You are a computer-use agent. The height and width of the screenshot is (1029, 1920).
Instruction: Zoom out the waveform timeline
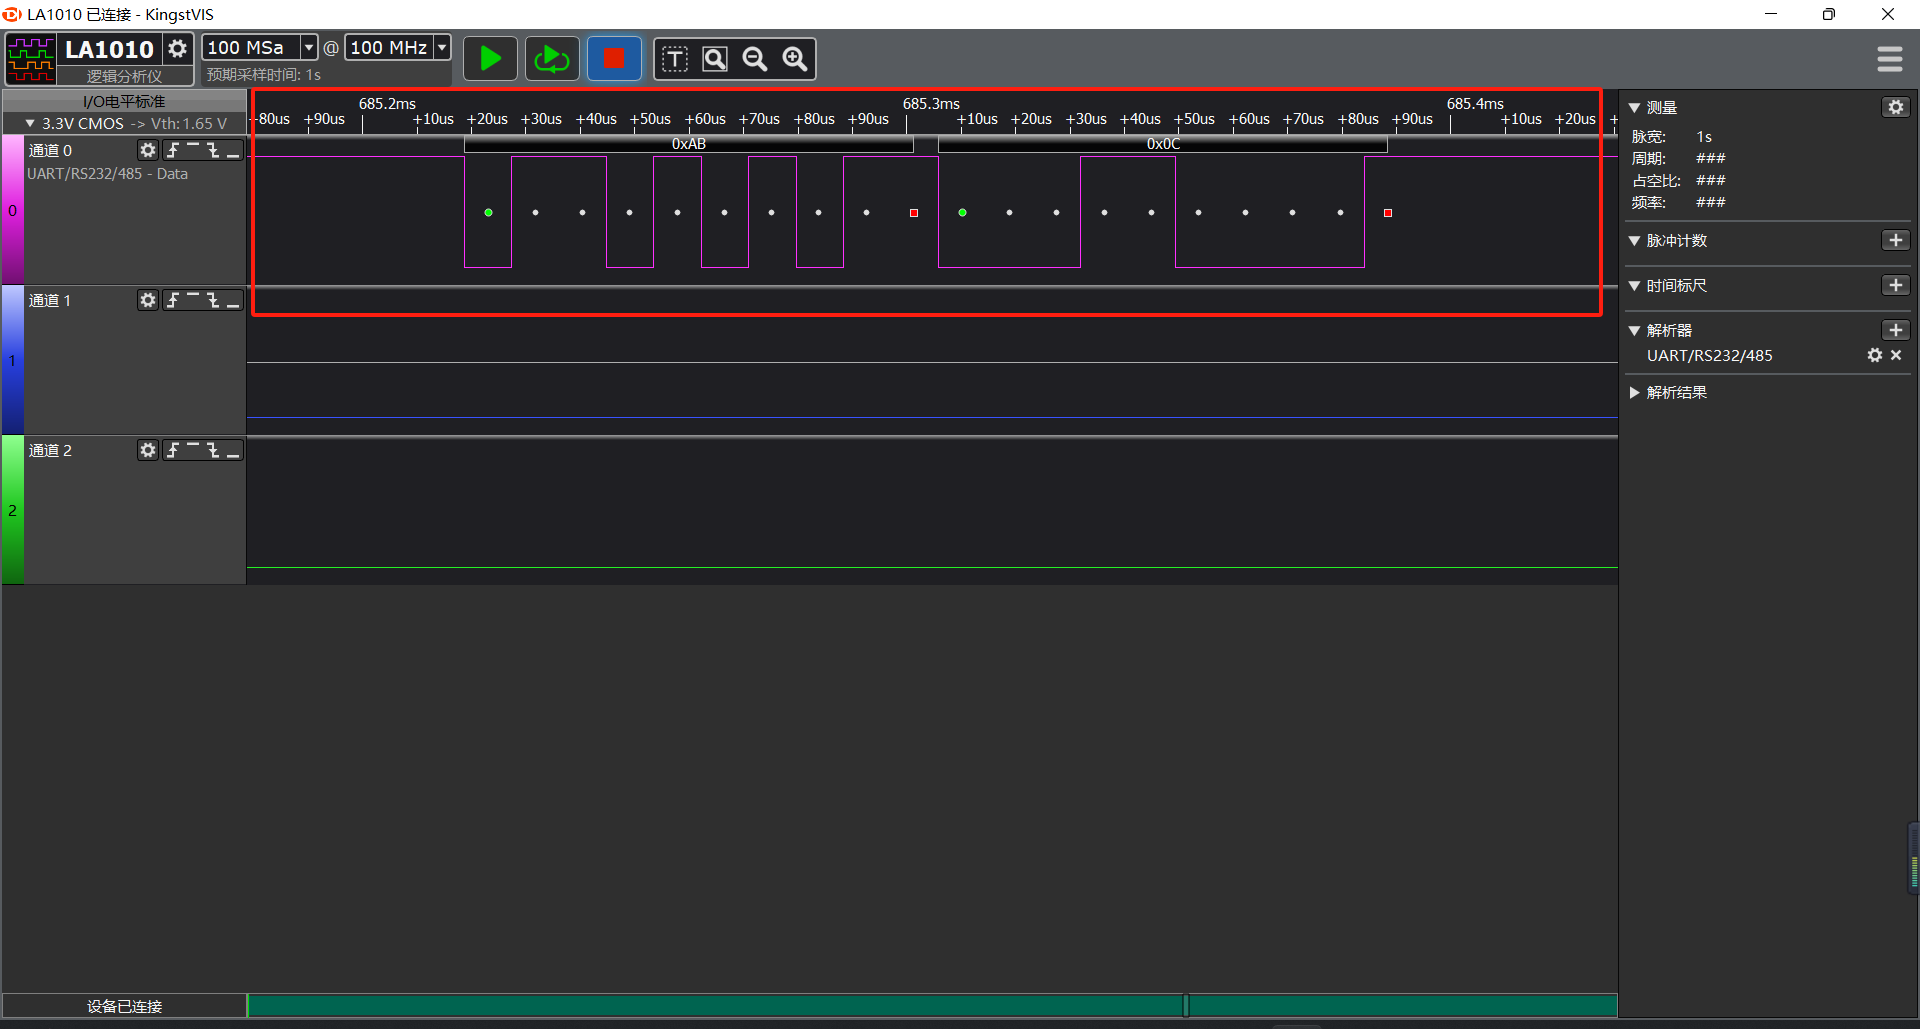pyautogui.click(x=755, y=59)
